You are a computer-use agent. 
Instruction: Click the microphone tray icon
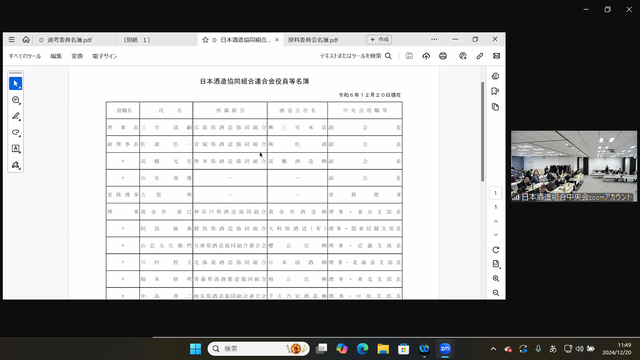pos(538,349)
